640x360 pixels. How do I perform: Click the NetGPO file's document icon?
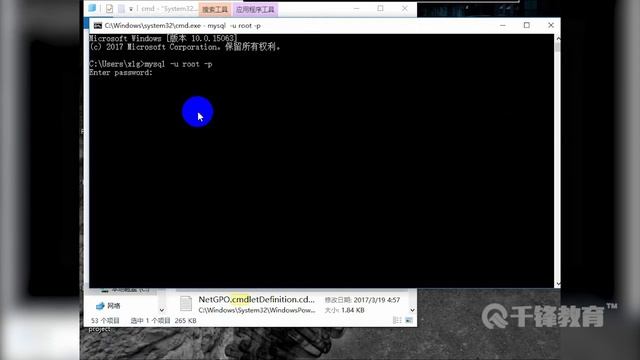[x=186, y=304]
